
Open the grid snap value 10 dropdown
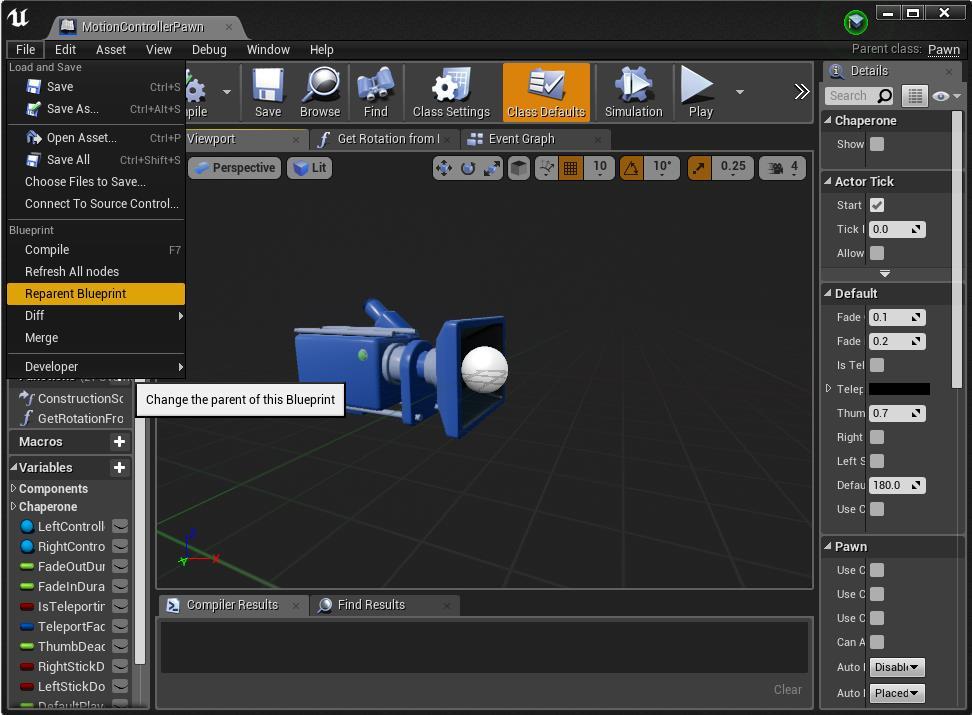[599, 168]
